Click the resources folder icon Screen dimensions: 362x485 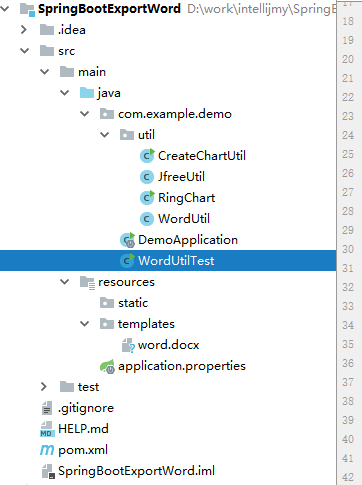tap(87, 283)
